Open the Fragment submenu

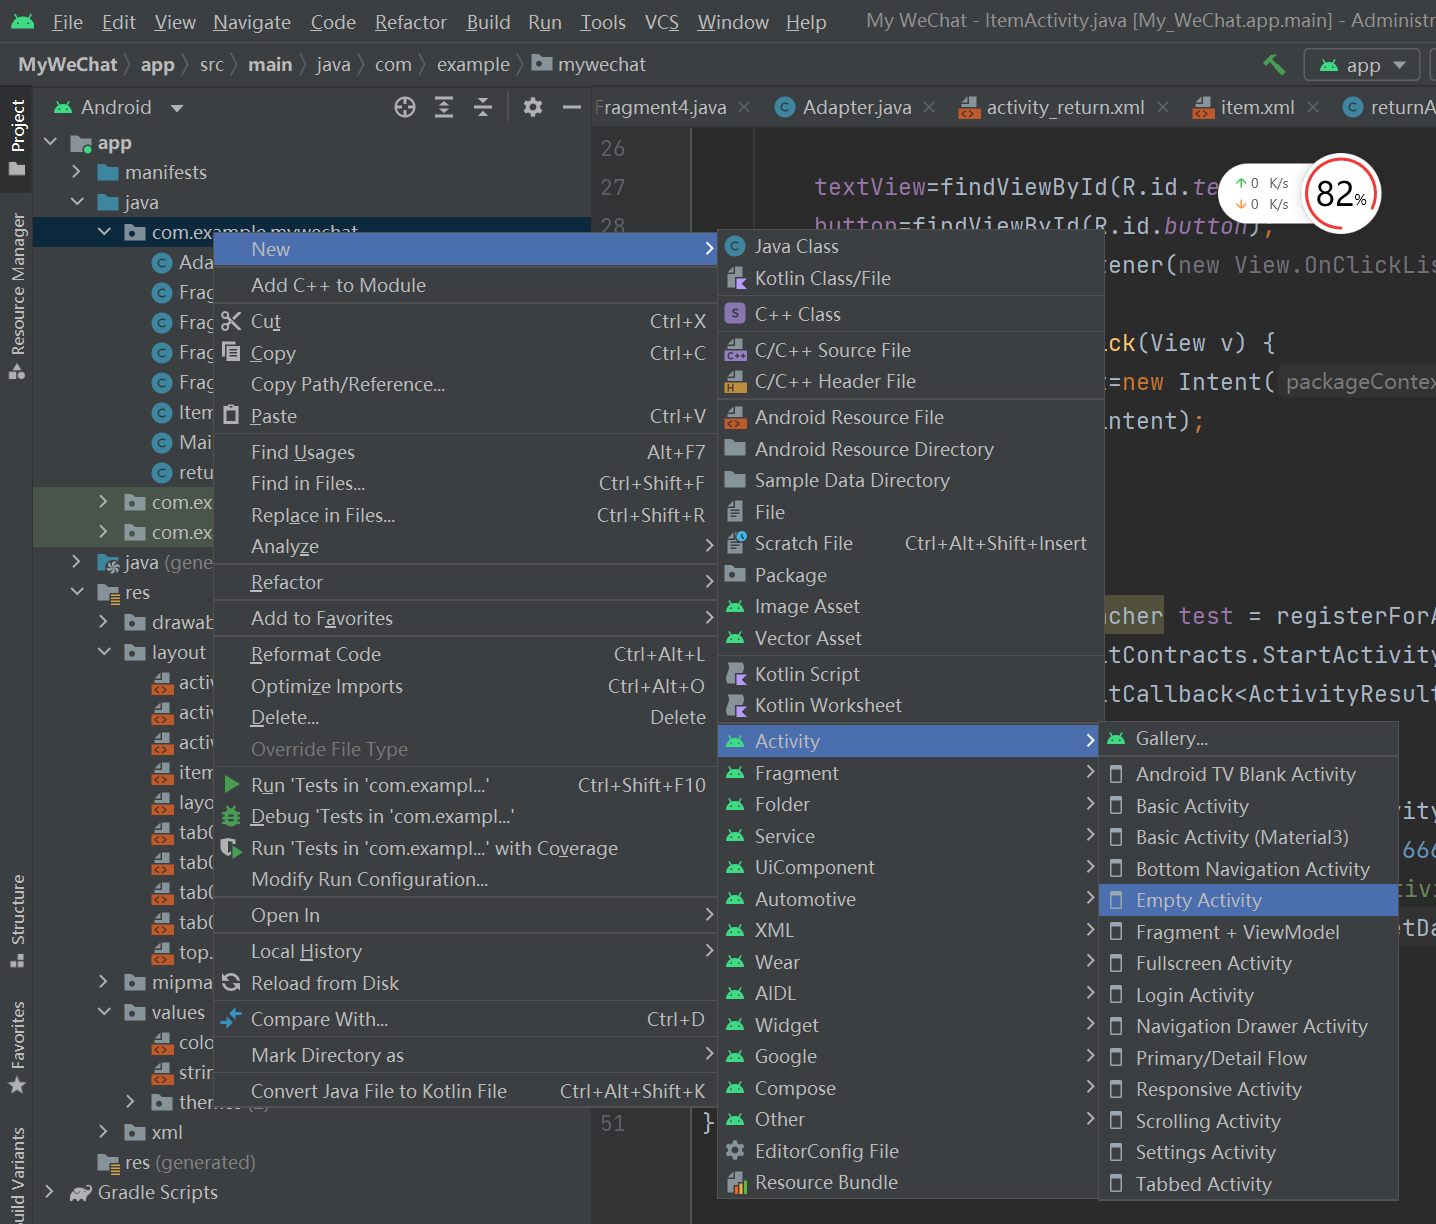[x=910, y=773]
